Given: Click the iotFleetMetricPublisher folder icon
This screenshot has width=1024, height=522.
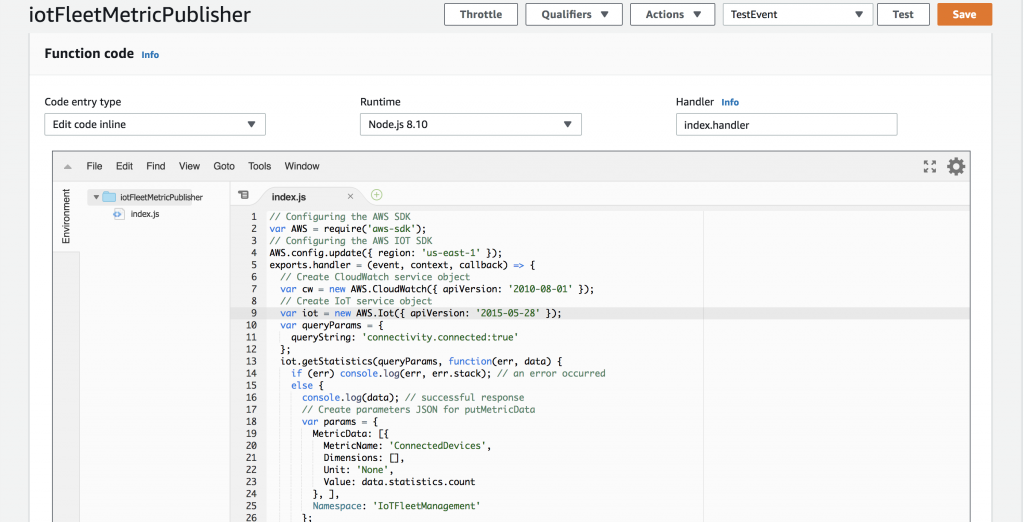Looking at the screenshot, I should (109, 197).
